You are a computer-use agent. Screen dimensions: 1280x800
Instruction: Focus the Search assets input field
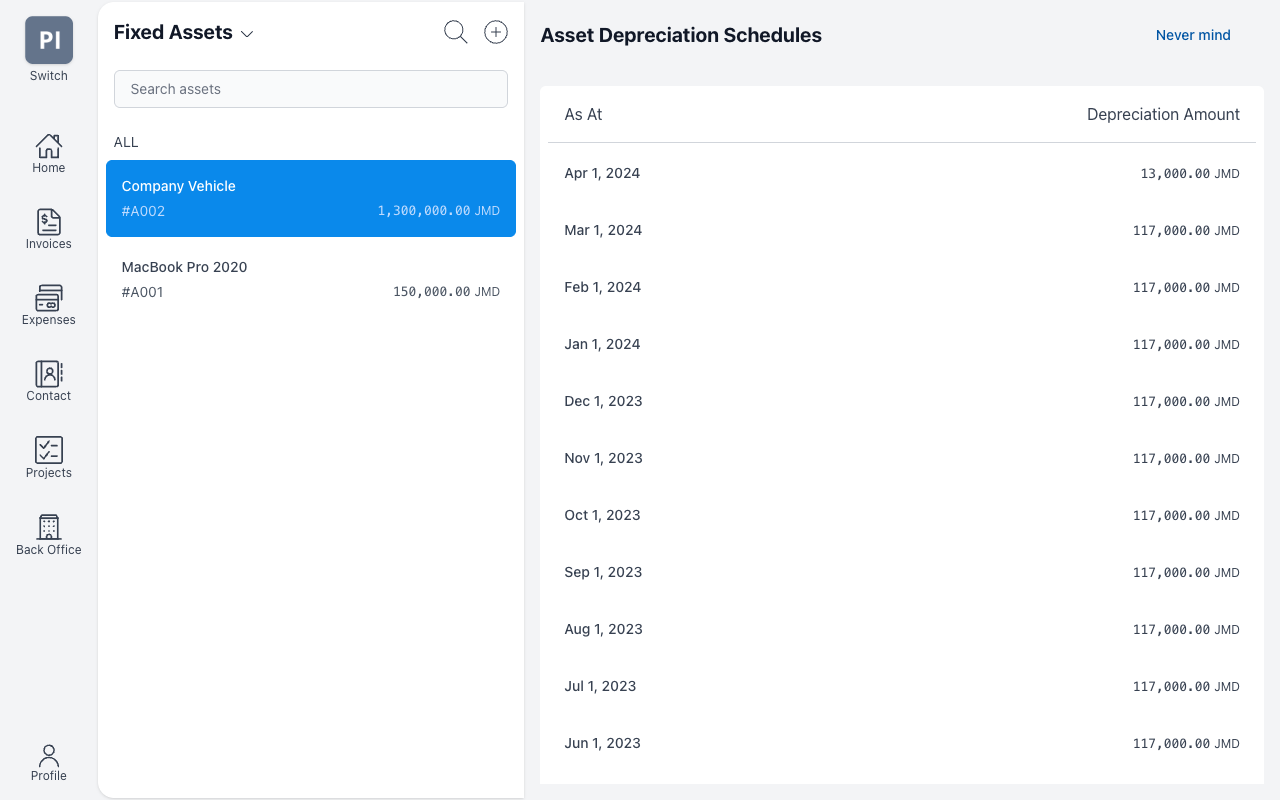tap(311, 89)
